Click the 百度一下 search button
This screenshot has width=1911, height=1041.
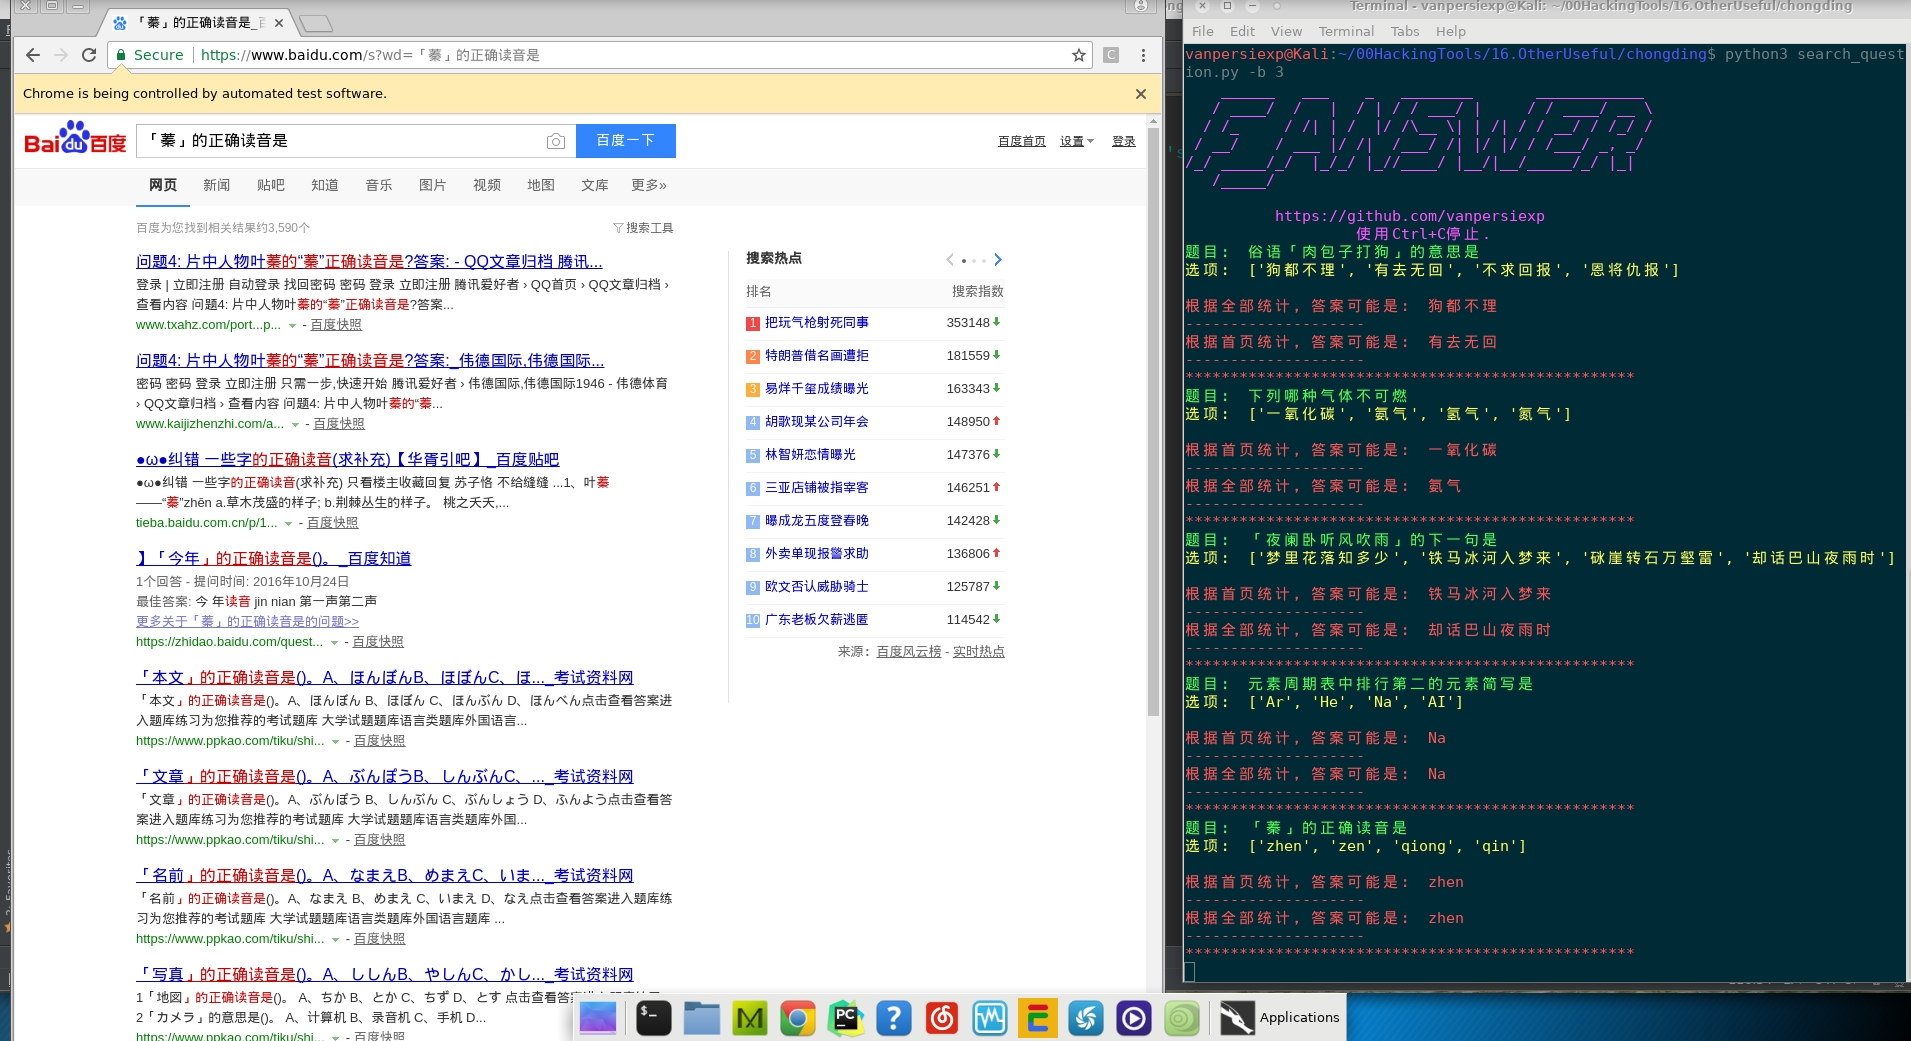pyautogui.click(x=626, y=141)
